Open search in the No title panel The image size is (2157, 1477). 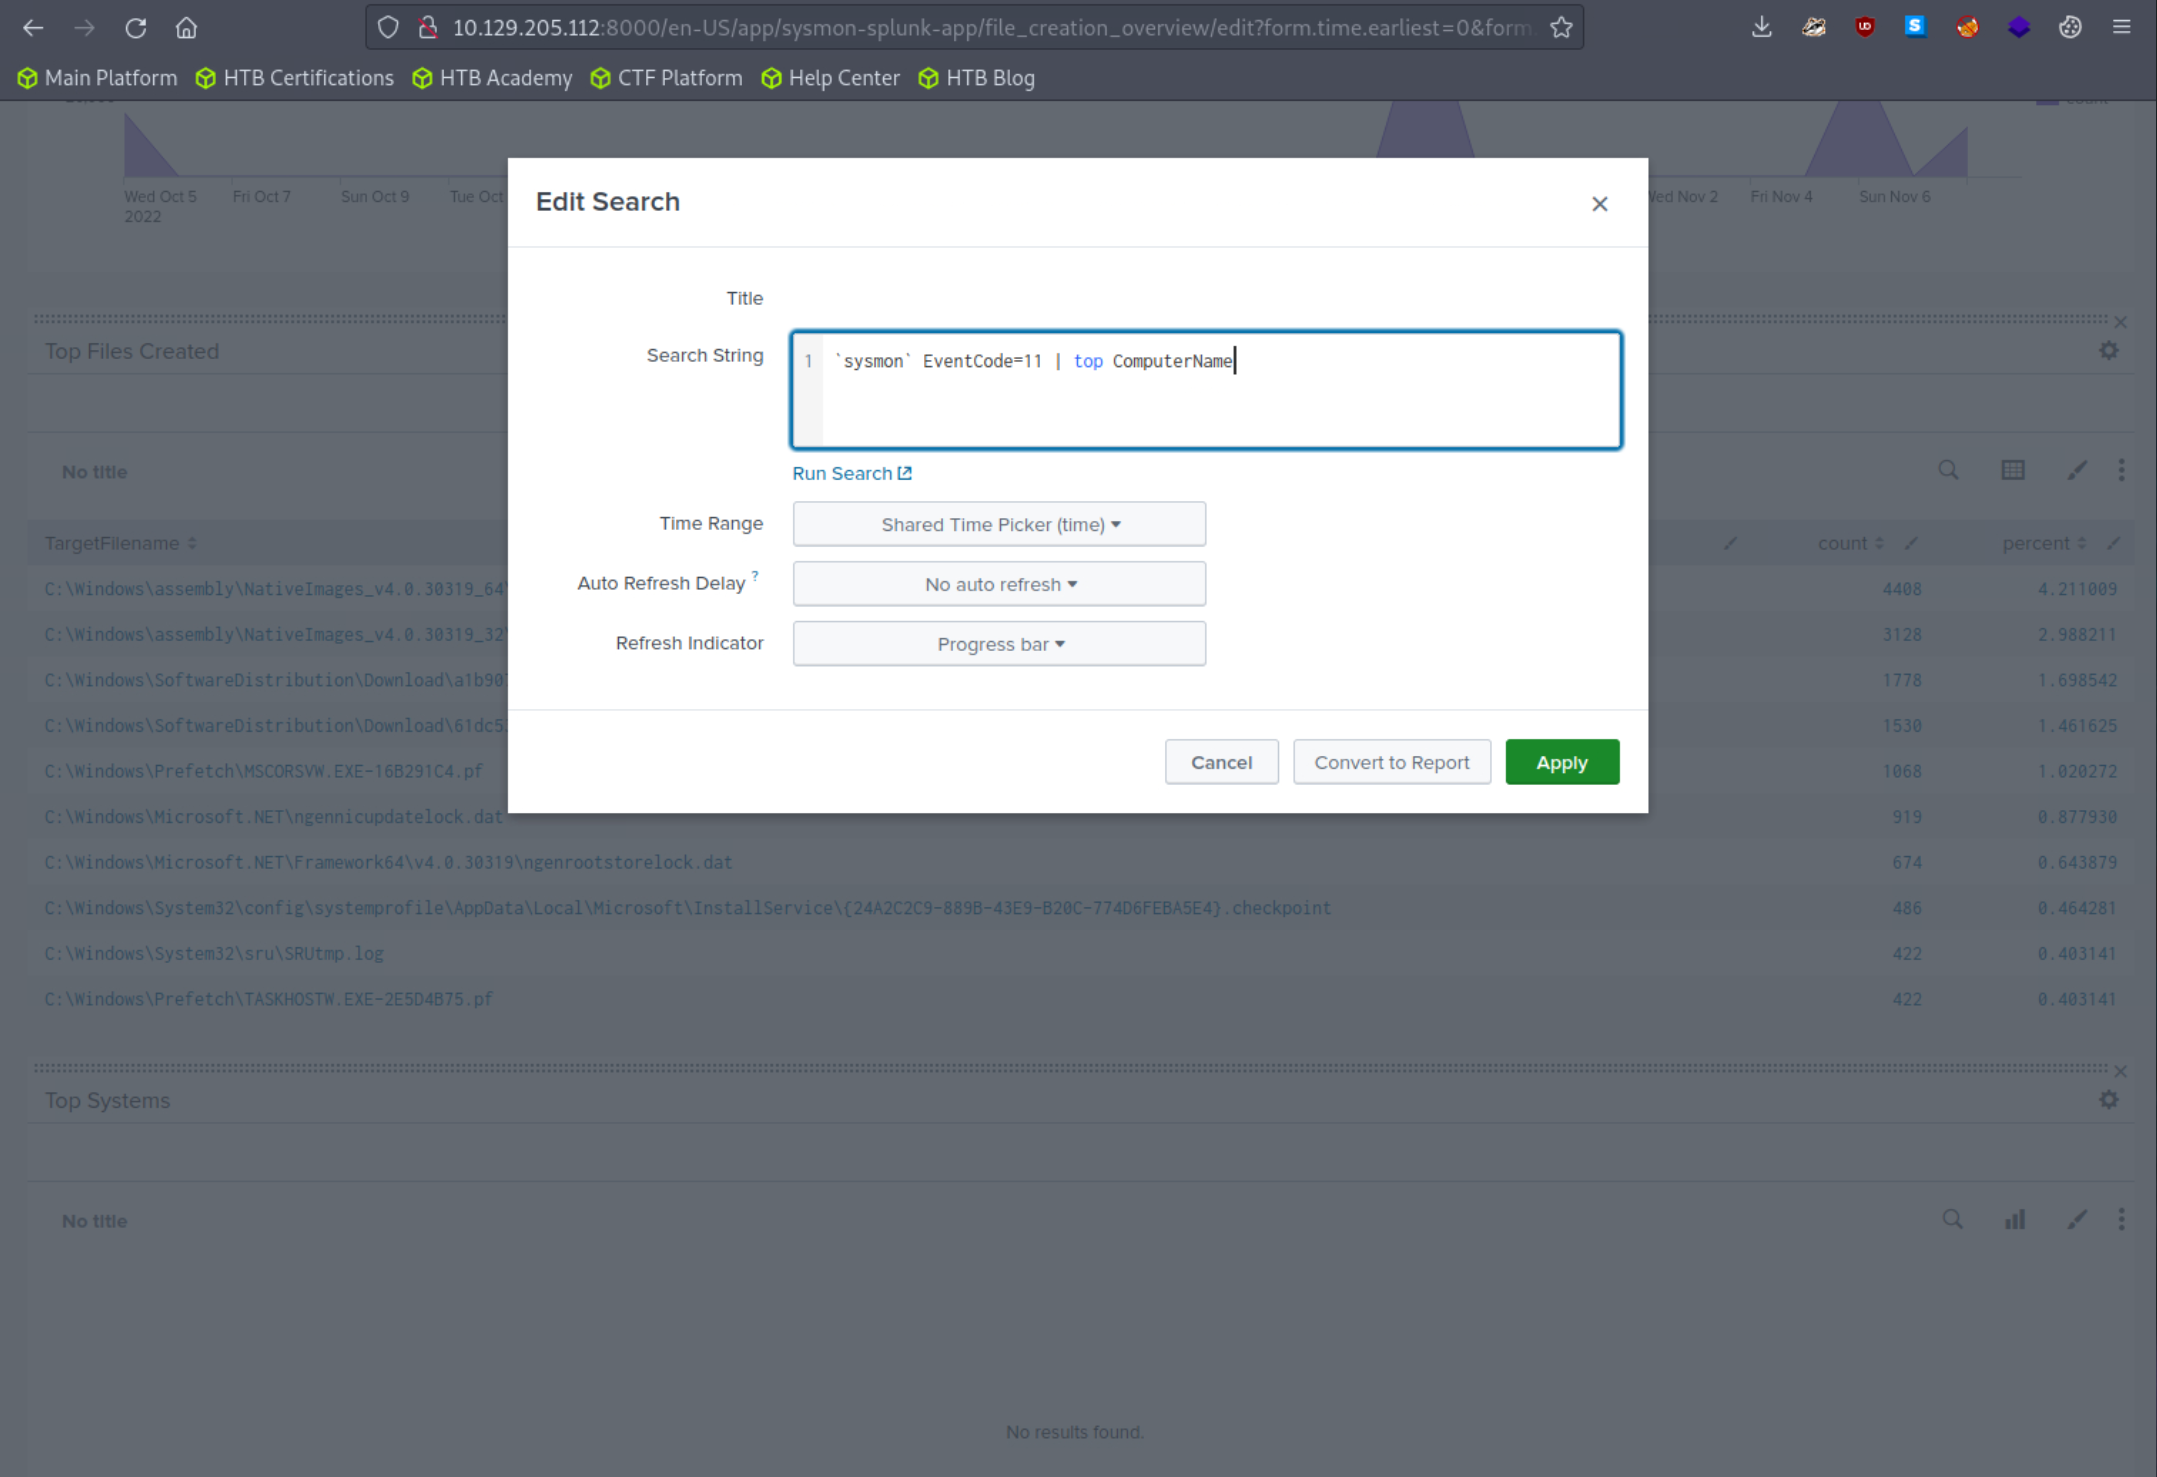coord(1948,469)
